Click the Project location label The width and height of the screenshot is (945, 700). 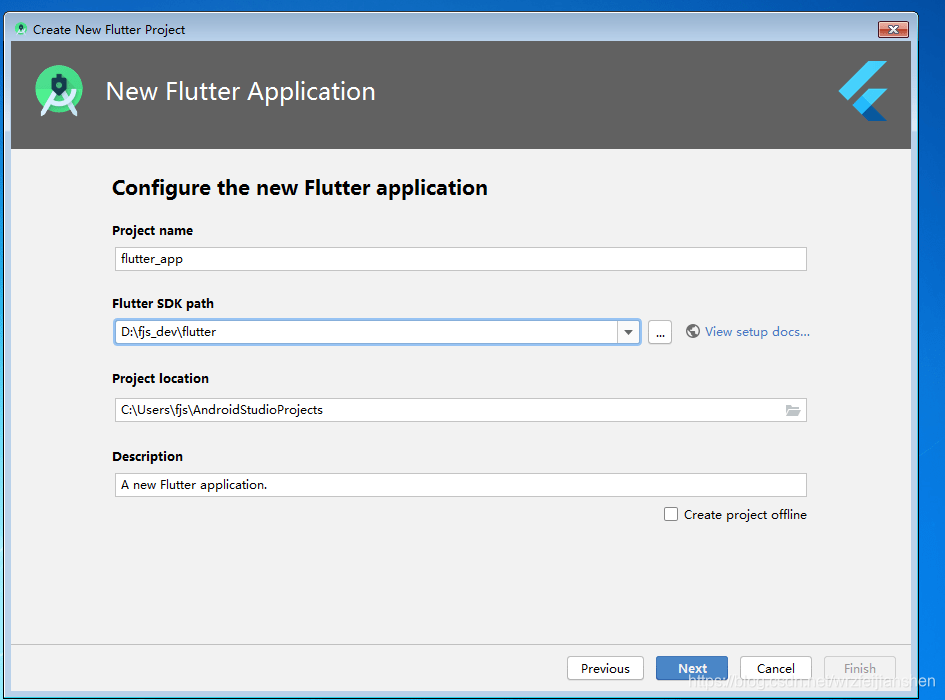[x=160, y=378]
